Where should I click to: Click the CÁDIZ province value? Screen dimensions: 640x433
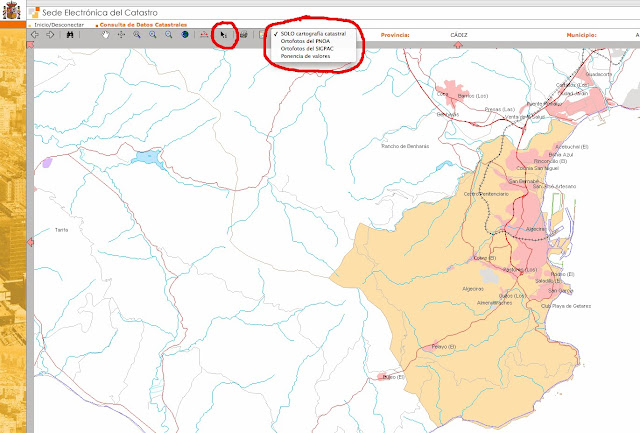click(459, 35)
